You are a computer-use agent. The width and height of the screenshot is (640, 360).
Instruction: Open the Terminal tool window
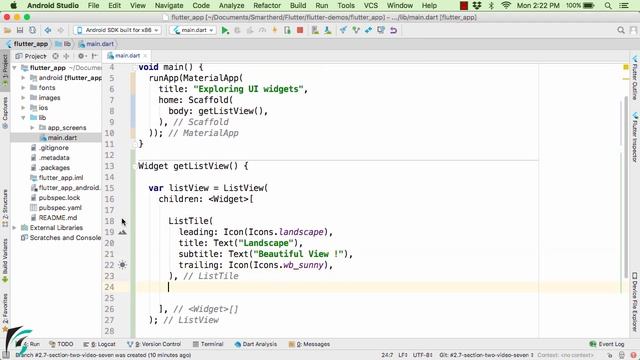click(208, 344)
